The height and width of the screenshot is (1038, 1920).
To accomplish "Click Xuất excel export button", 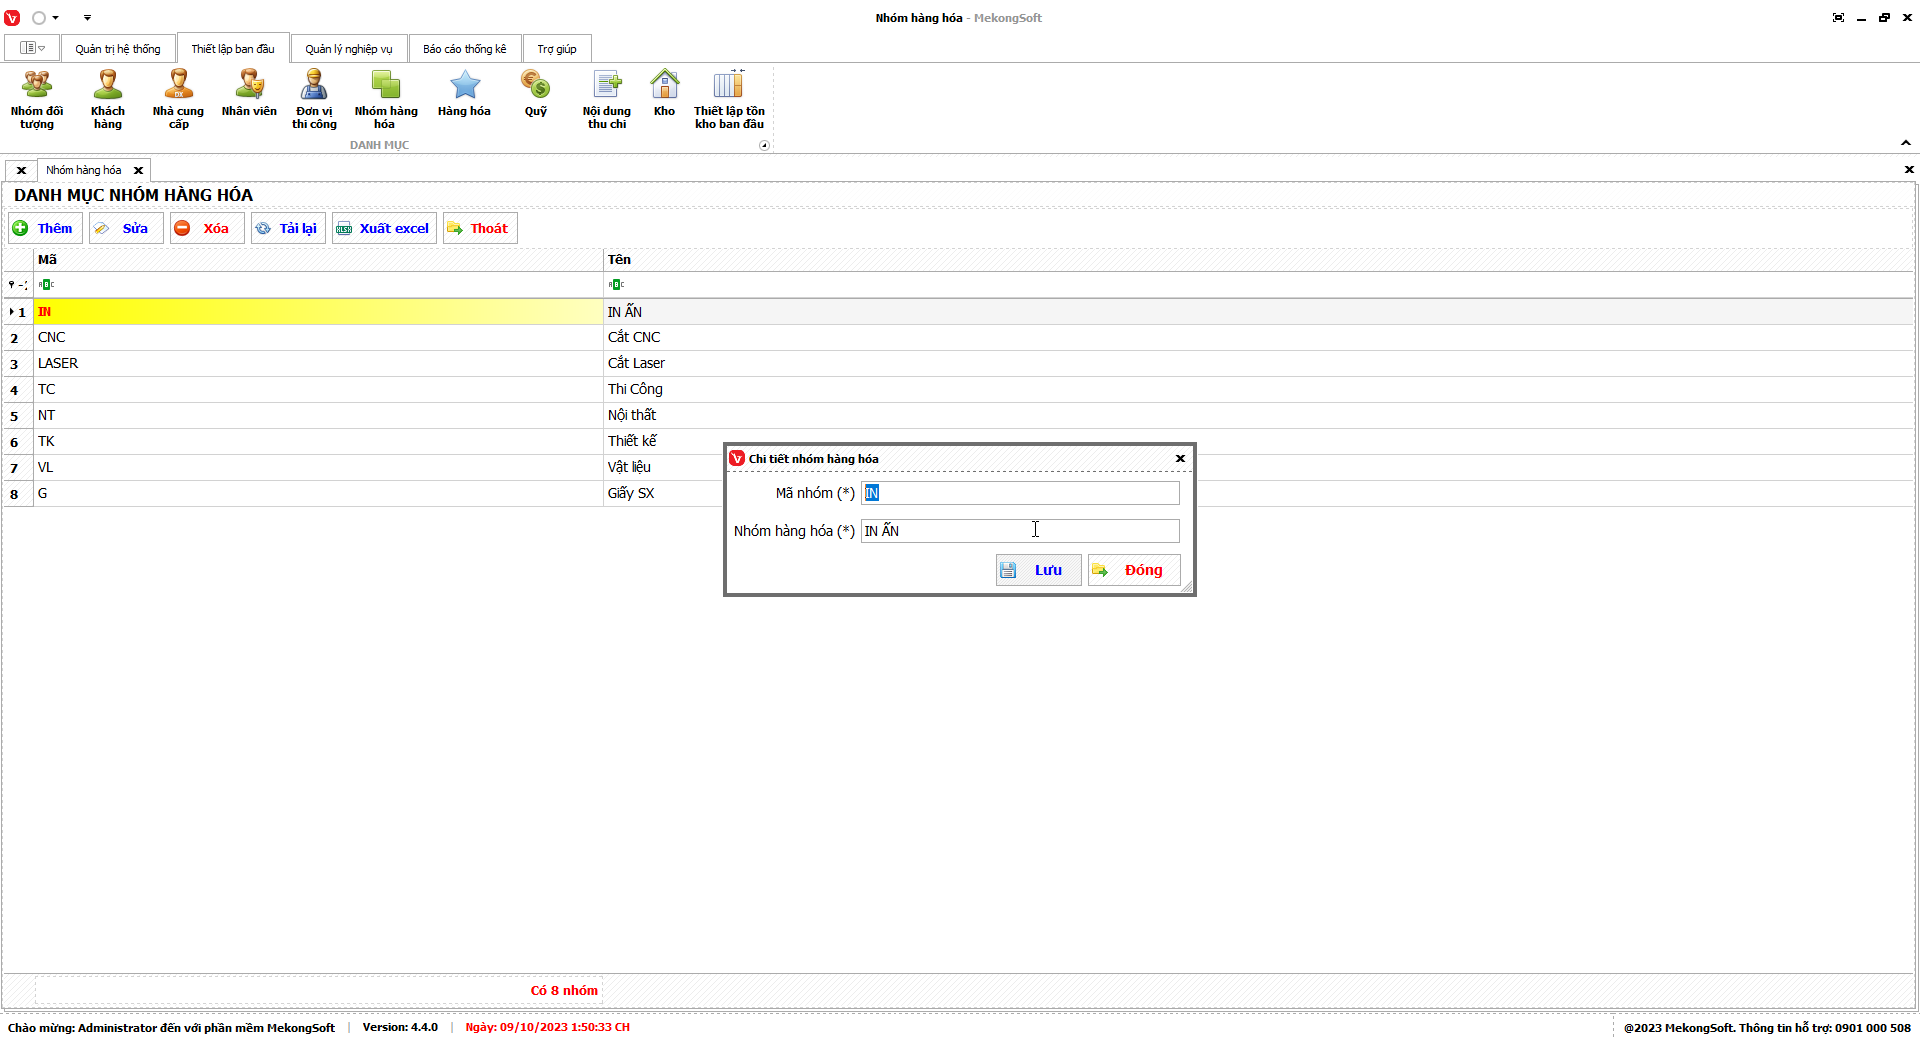I will [x=385, y=228].
